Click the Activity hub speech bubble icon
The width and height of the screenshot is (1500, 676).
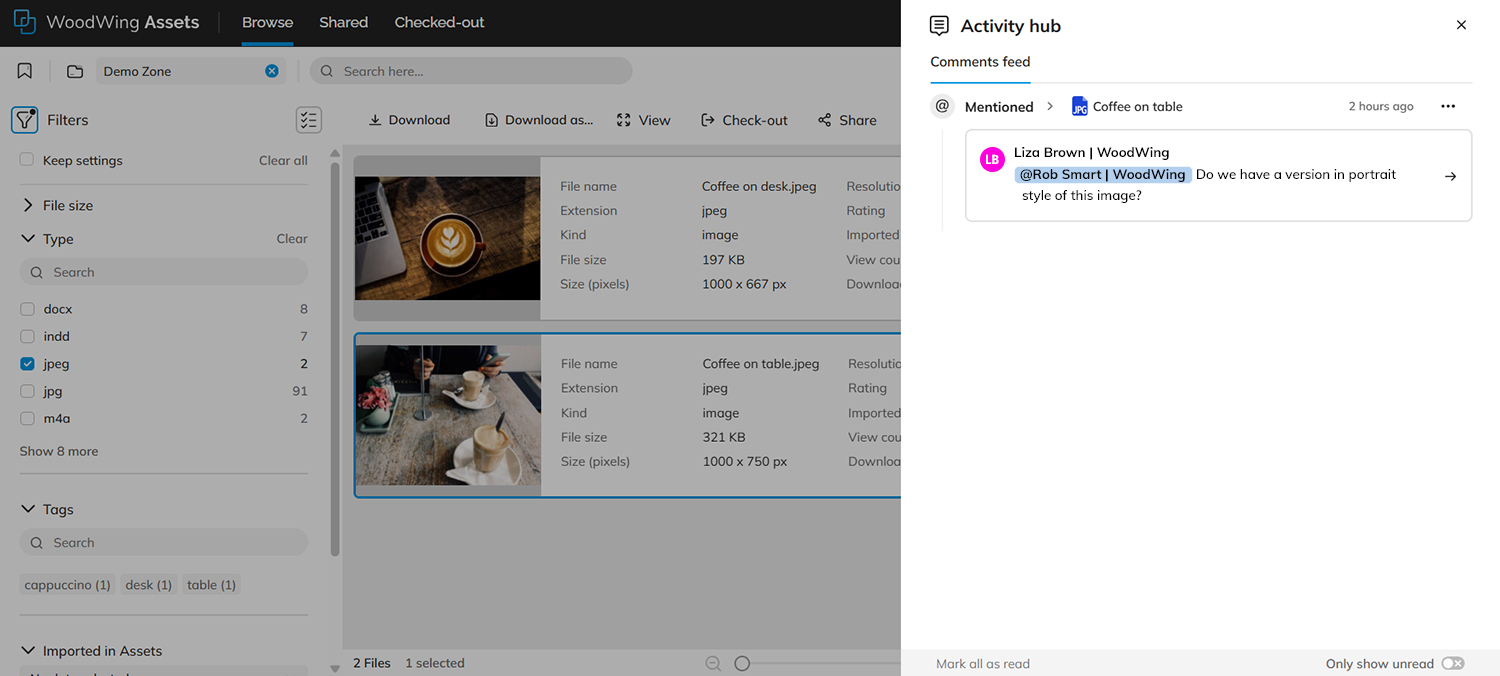click(938, 25)
